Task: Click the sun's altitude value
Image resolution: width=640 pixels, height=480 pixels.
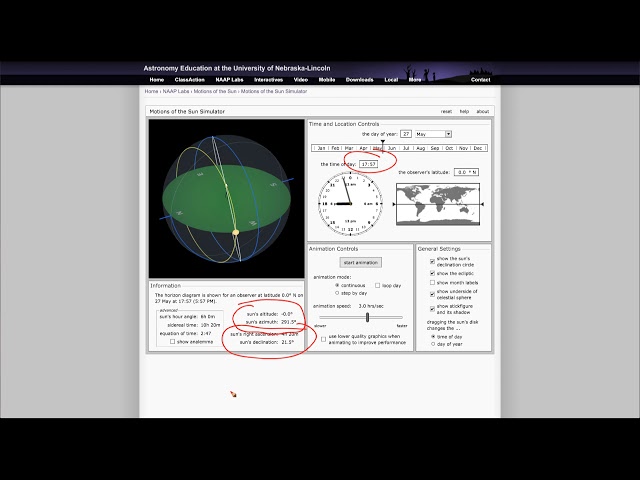Action: click(x=287, y=314)
